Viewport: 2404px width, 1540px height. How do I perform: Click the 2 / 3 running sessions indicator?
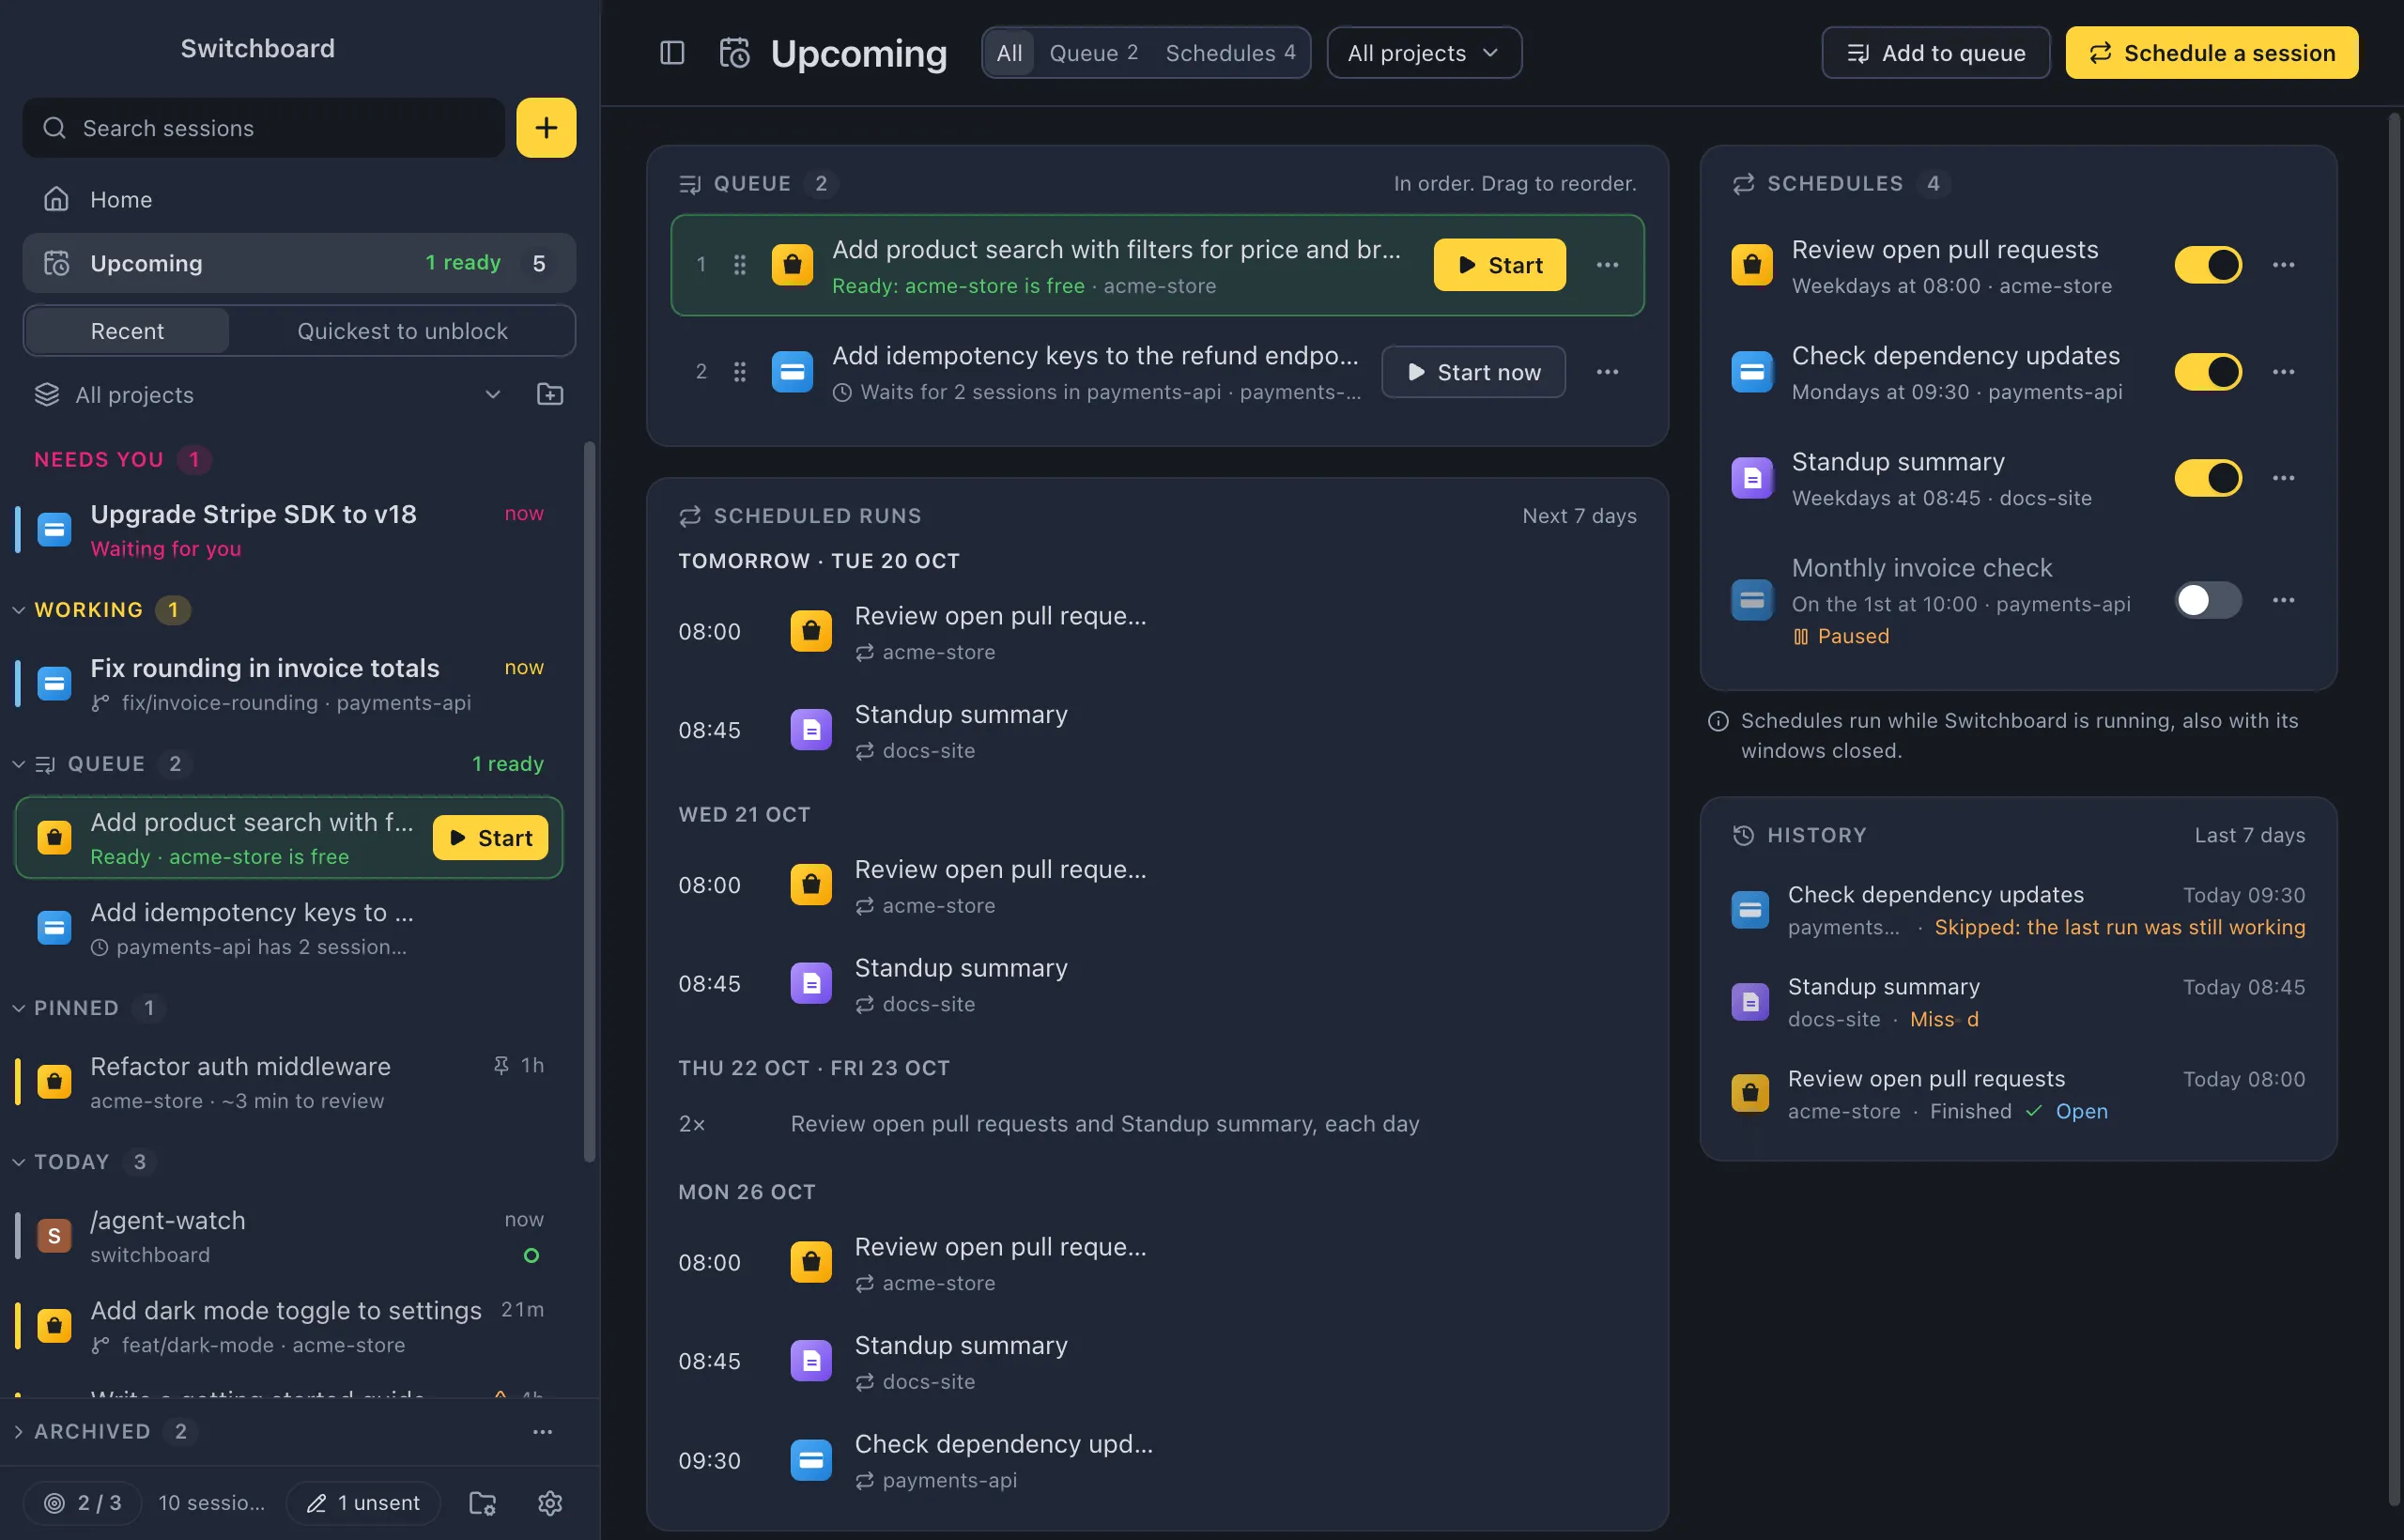point(83,1503)
